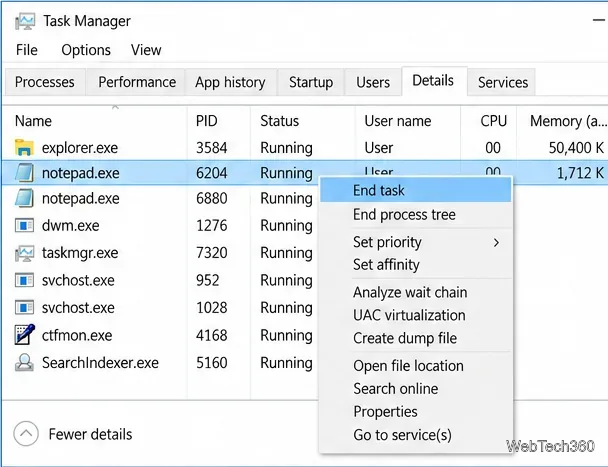Viewport: 608px width, 467px height.
Task: Switch to the App history tab
Action: pyautogui.click(x=230, y=82)
